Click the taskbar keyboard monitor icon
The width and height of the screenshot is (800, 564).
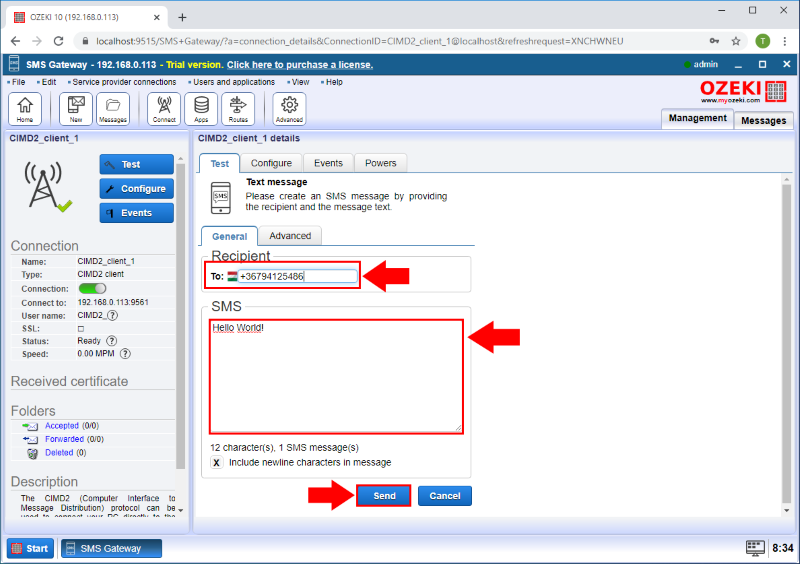tap(755, 548)
